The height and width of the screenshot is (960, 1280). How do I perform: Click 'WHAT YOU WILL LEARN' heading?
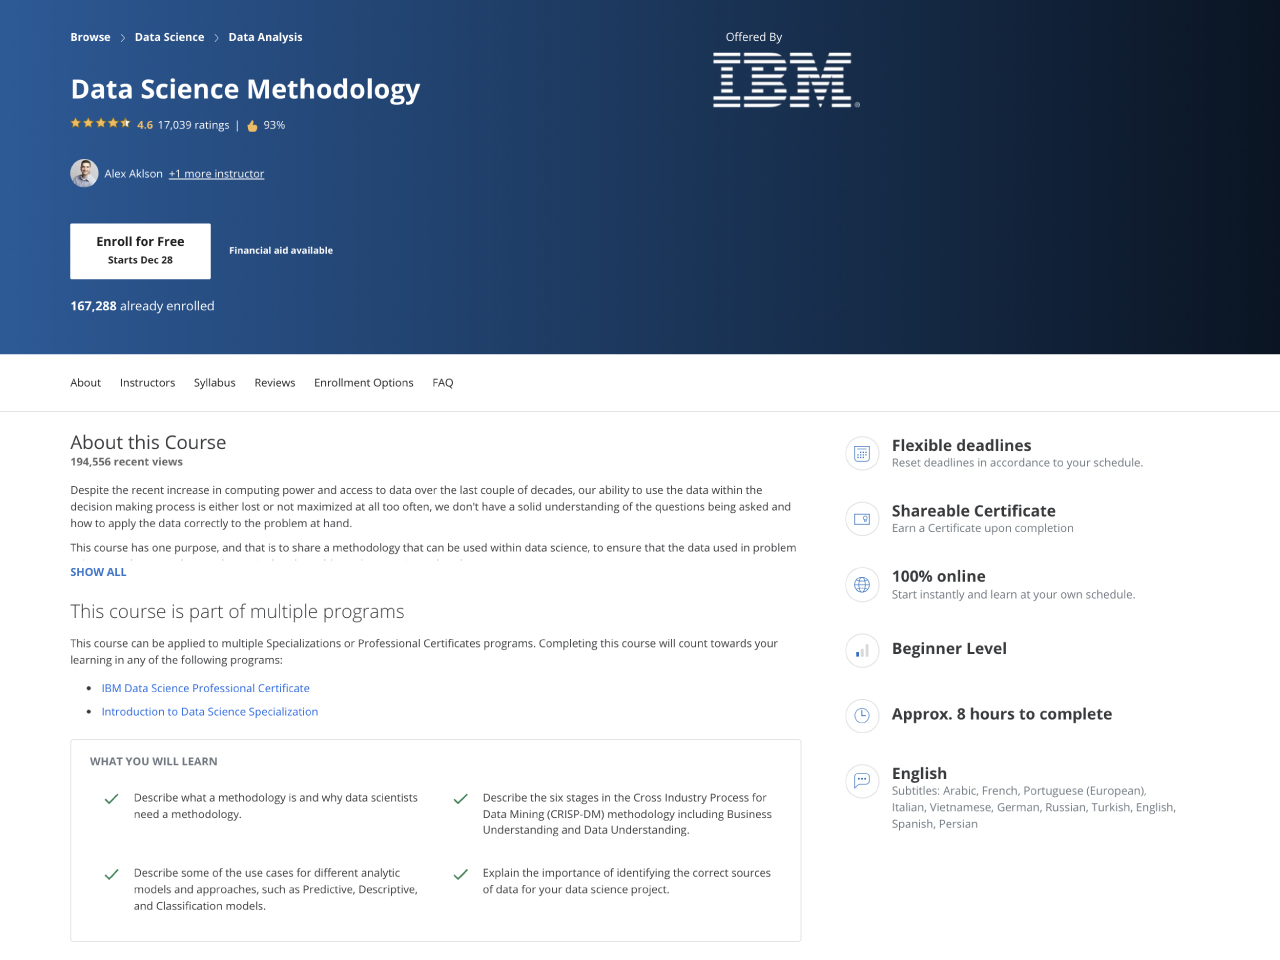154,762
